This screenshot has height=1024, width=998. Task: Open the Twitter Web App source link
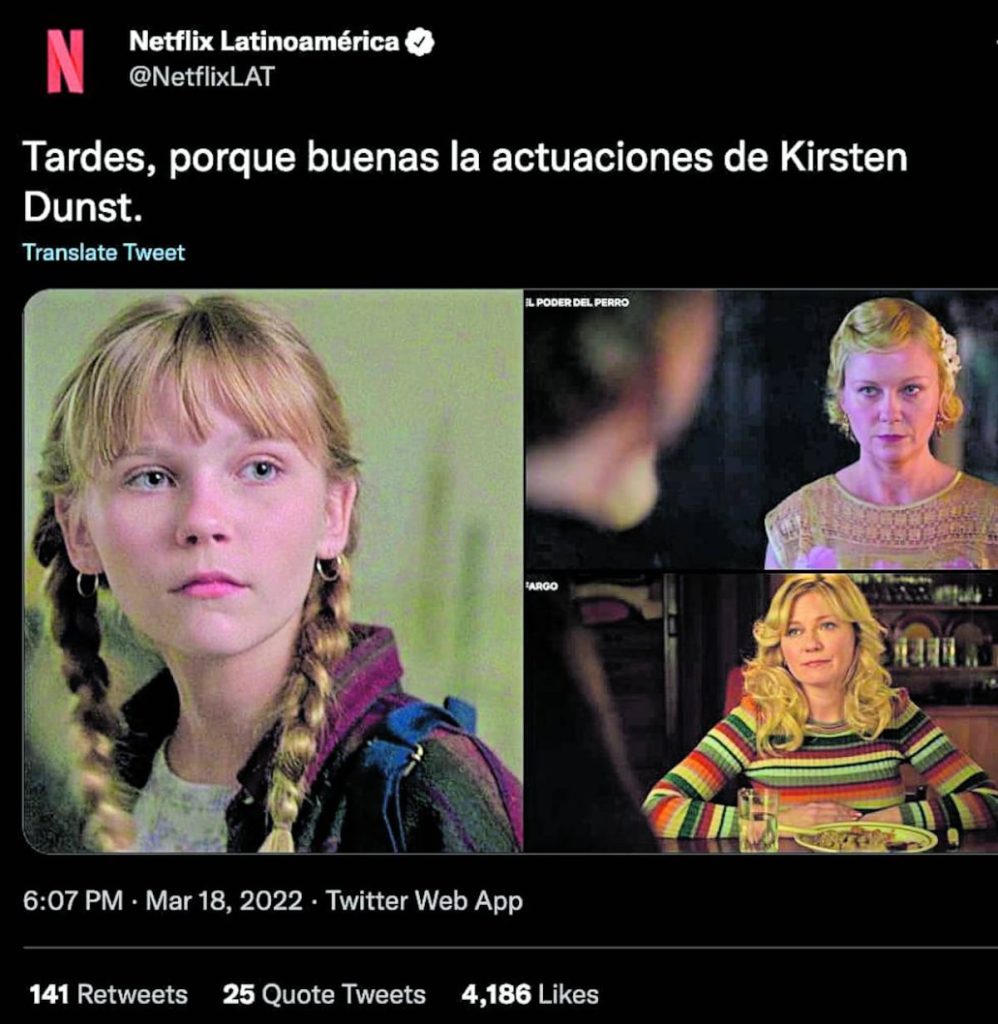pos(425,901)
